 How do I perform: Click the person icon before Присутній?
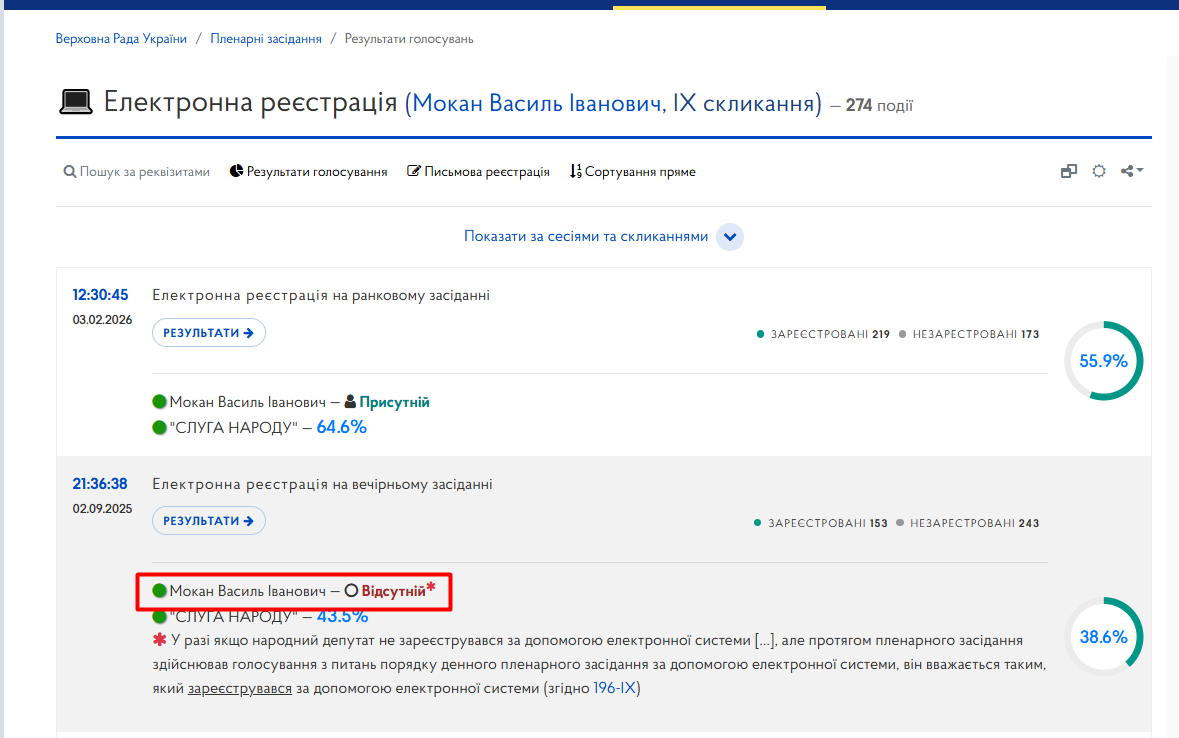pos(350,402)
